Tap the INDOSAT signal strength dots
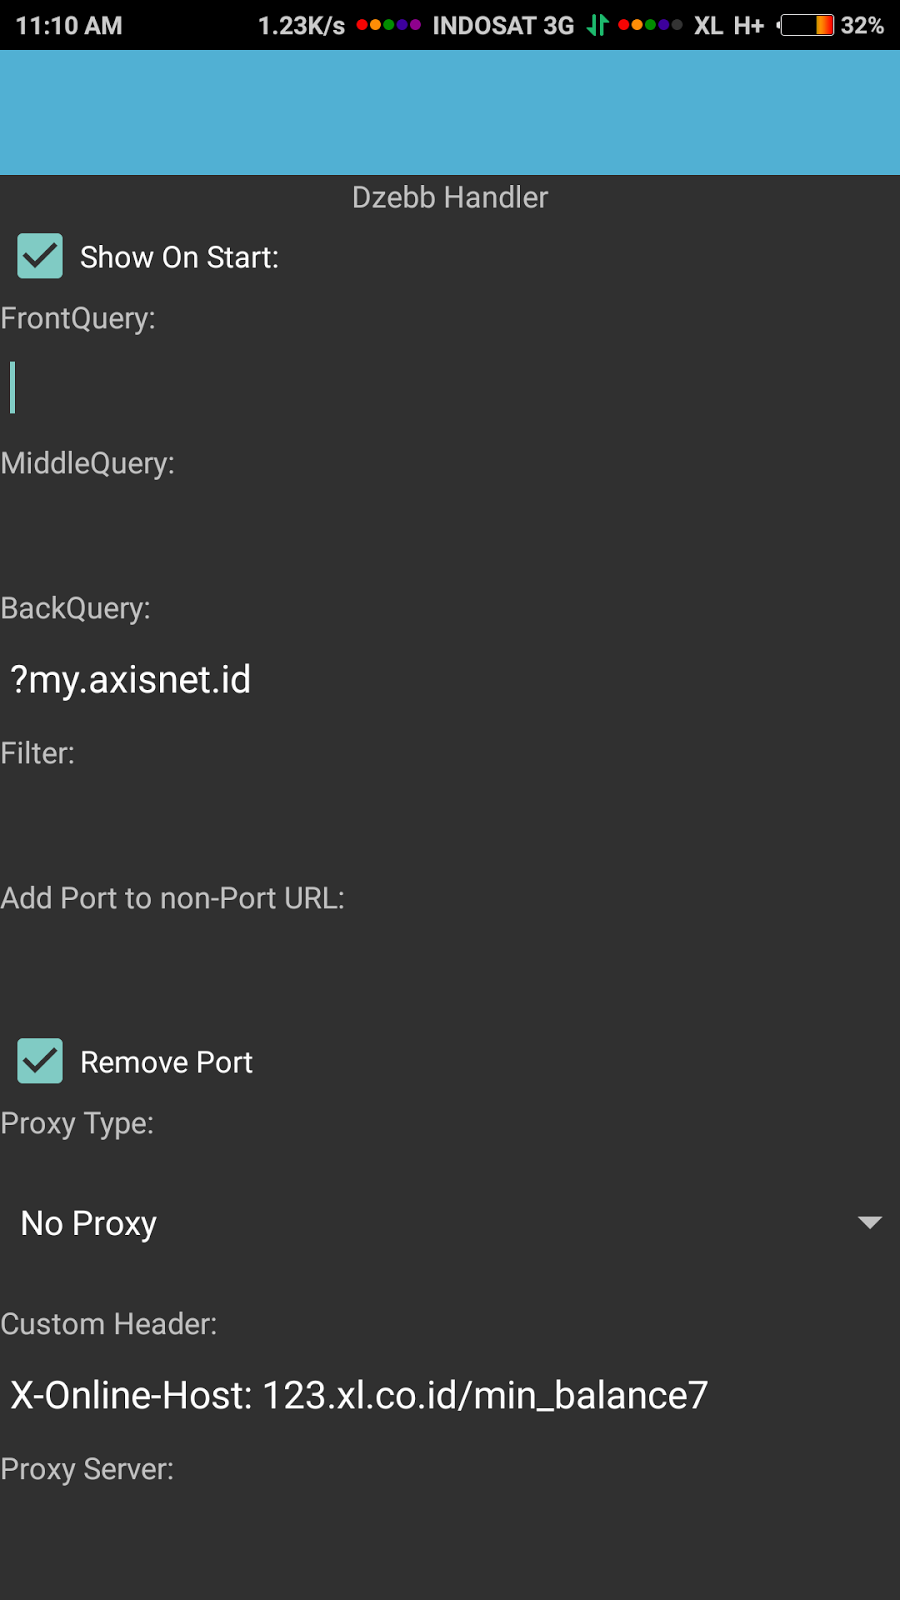The height and width of the screenshot is (1600, 900). pos(388,25)
